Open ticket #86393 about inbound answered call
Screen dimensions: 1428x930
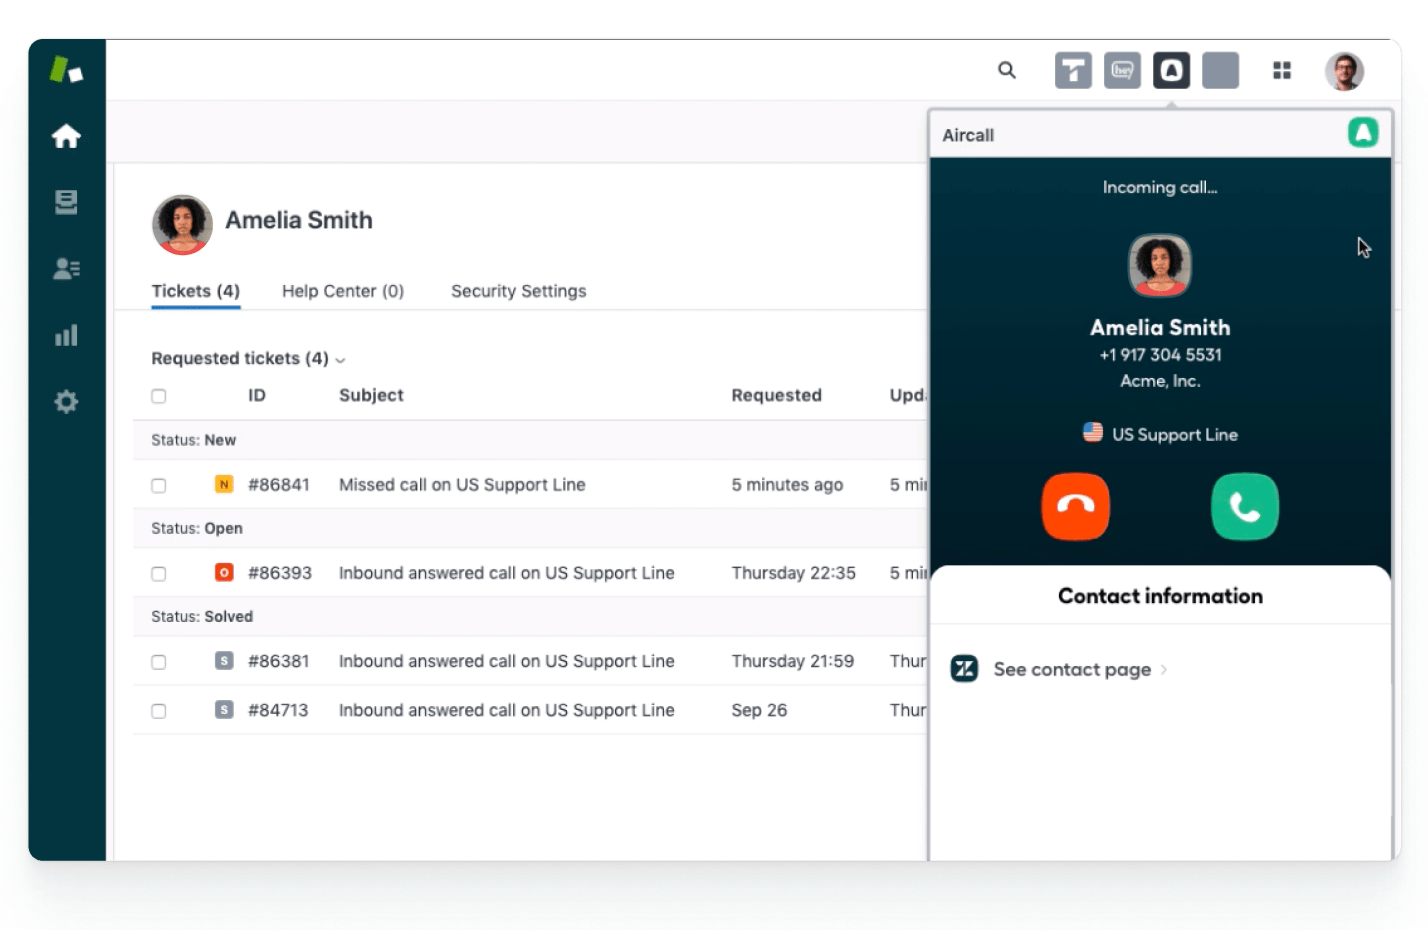[x=507, y=573]
